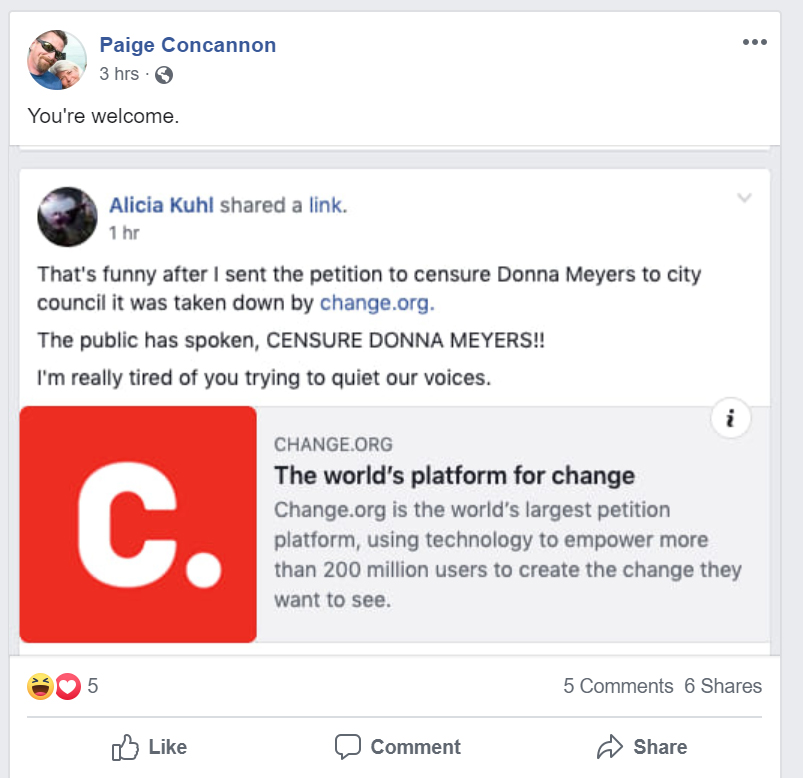Click the 'link' word in shared a link
803x778 pixels.
click(x=326, y=206)
